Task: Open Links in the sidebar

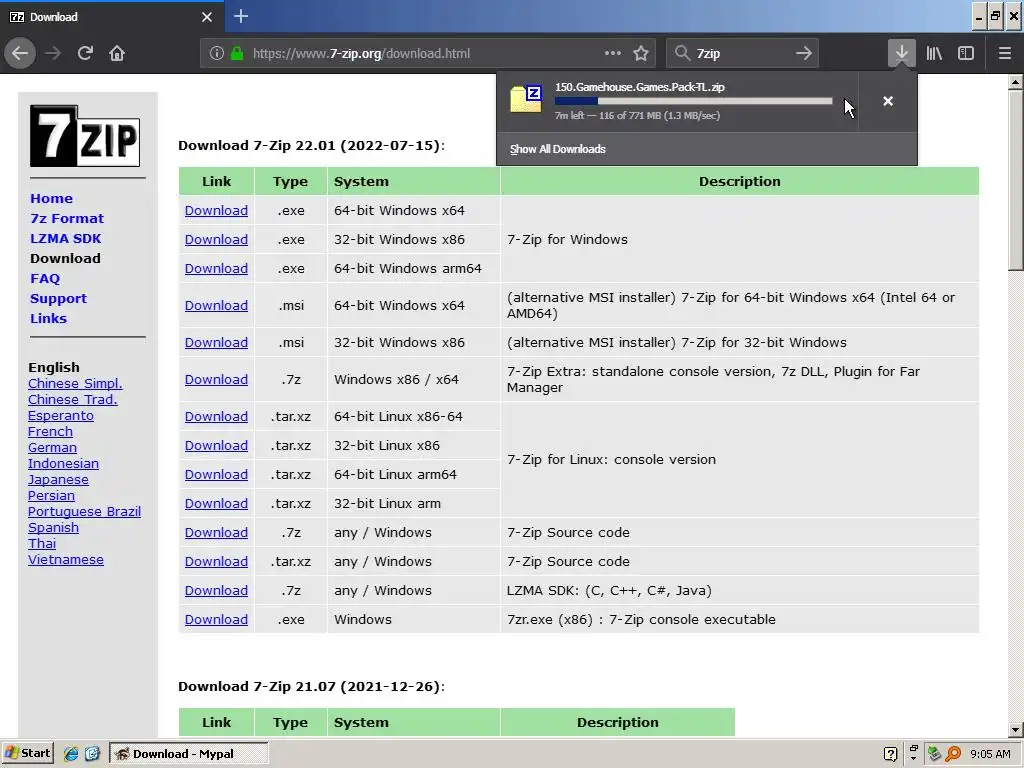Action: 48,319
